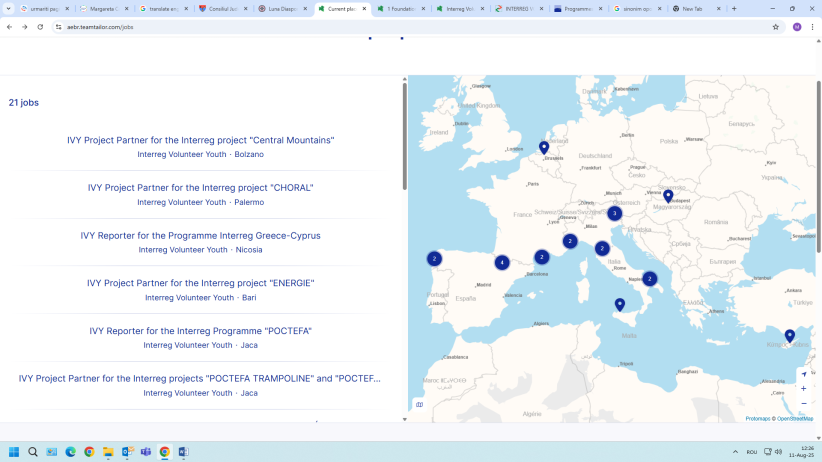
Task: Reload the page
Action: click(40, 27)
